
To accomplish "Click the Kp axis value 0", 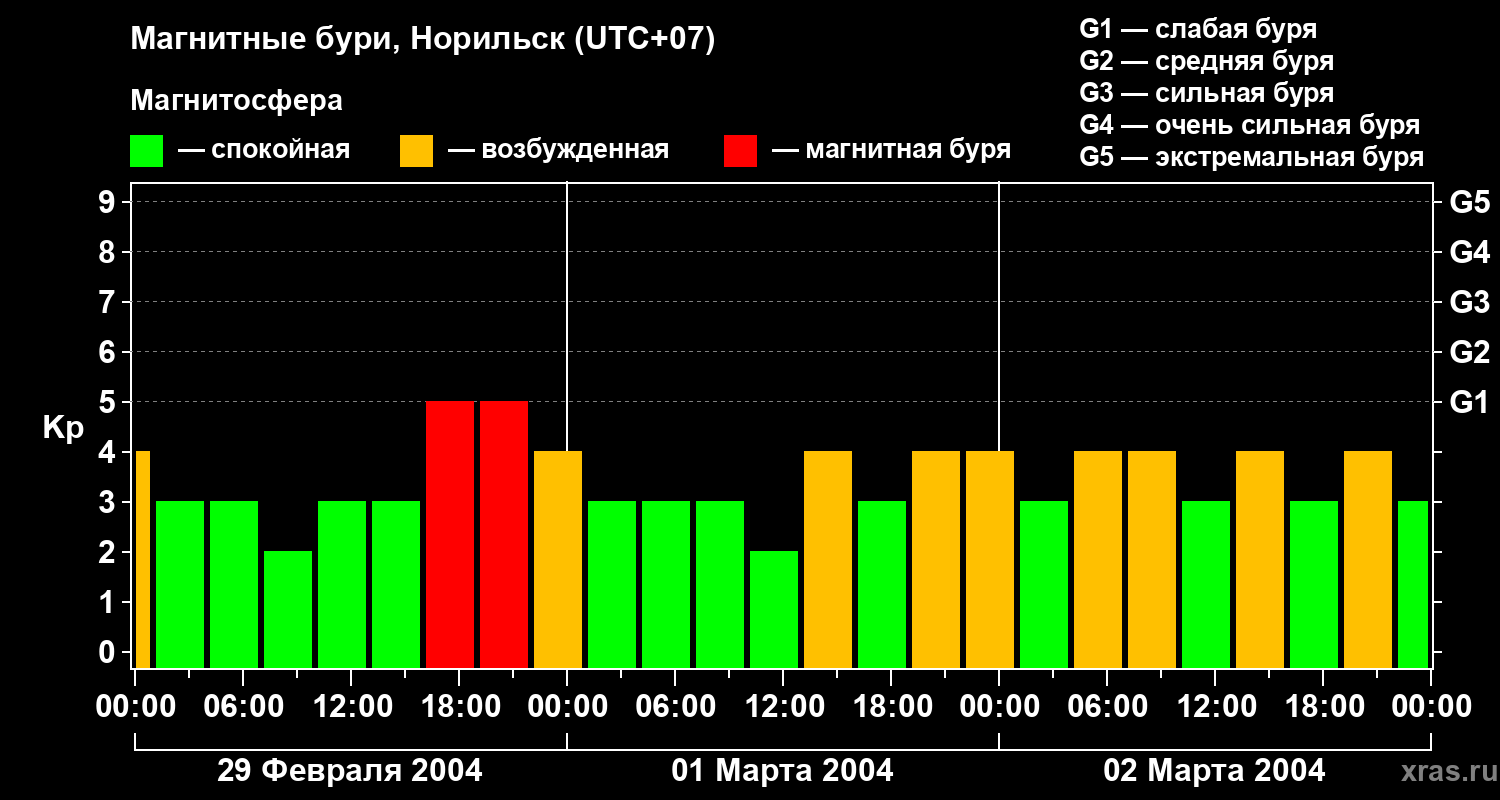I will (109, 653).
